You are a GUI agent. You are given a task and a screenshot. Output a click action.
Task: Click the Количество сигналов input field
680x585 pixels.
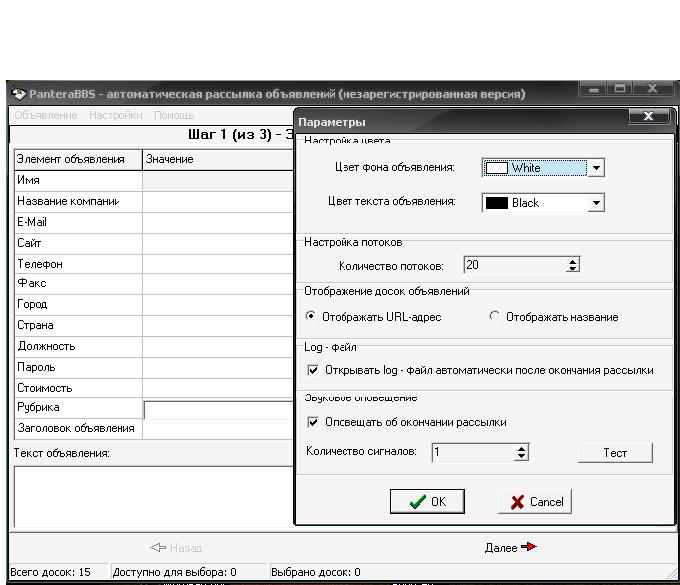point(473,452)
